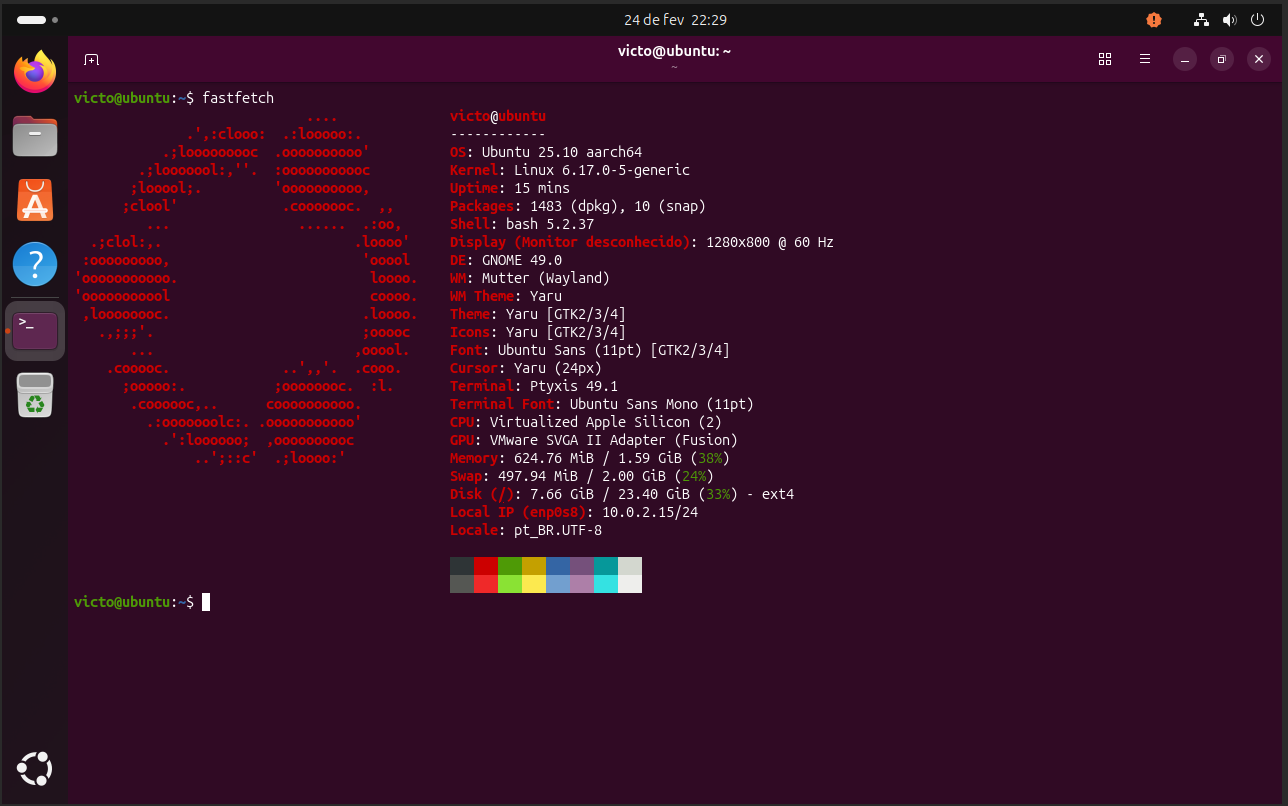Show the tab overview grid
Screen dimensions: 1288x806
[1105, 60]
